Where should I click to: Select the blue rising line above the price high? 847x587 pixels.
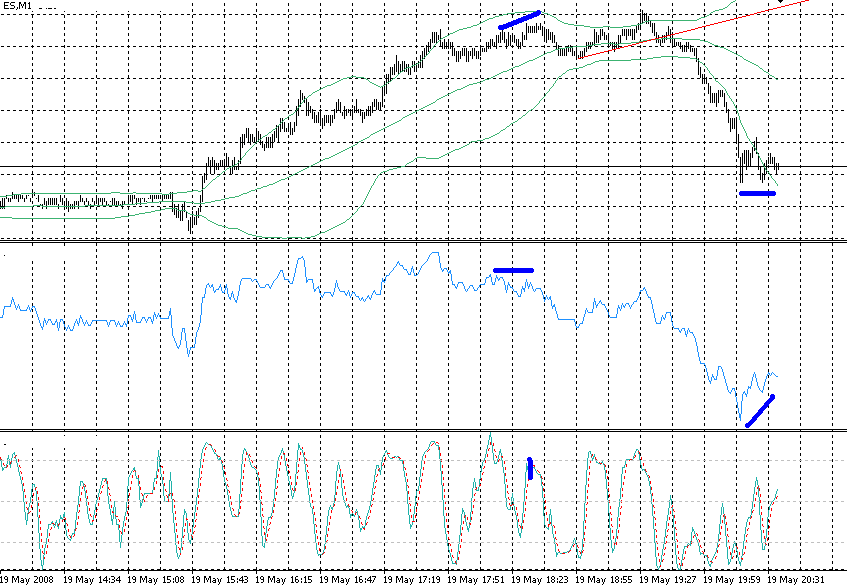519,20
